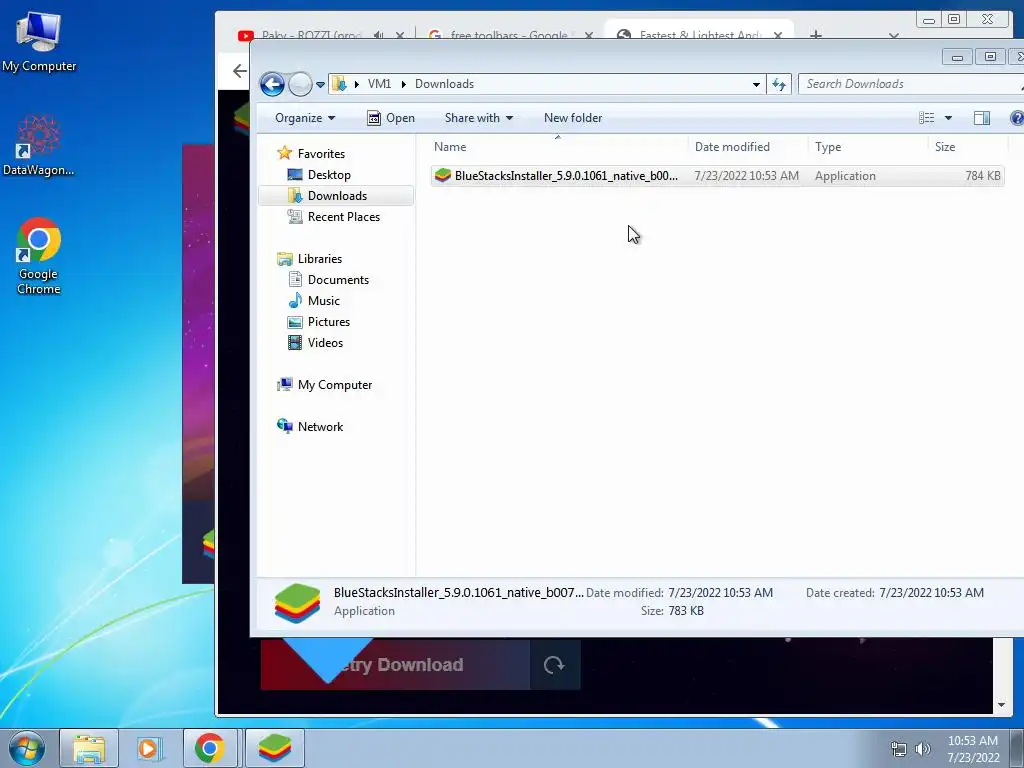Click Chrome's back arrow button
Screen dimensions: 1024x768
coord(240,71)
